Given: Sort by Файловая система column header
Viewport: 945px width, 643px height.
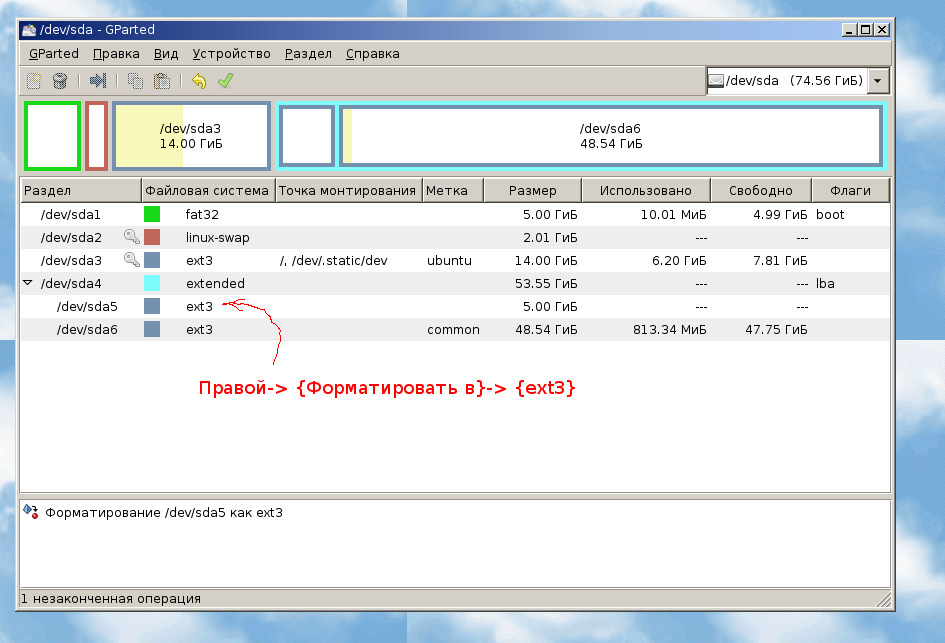Looking at the screenshot, I should coord(208,190).
